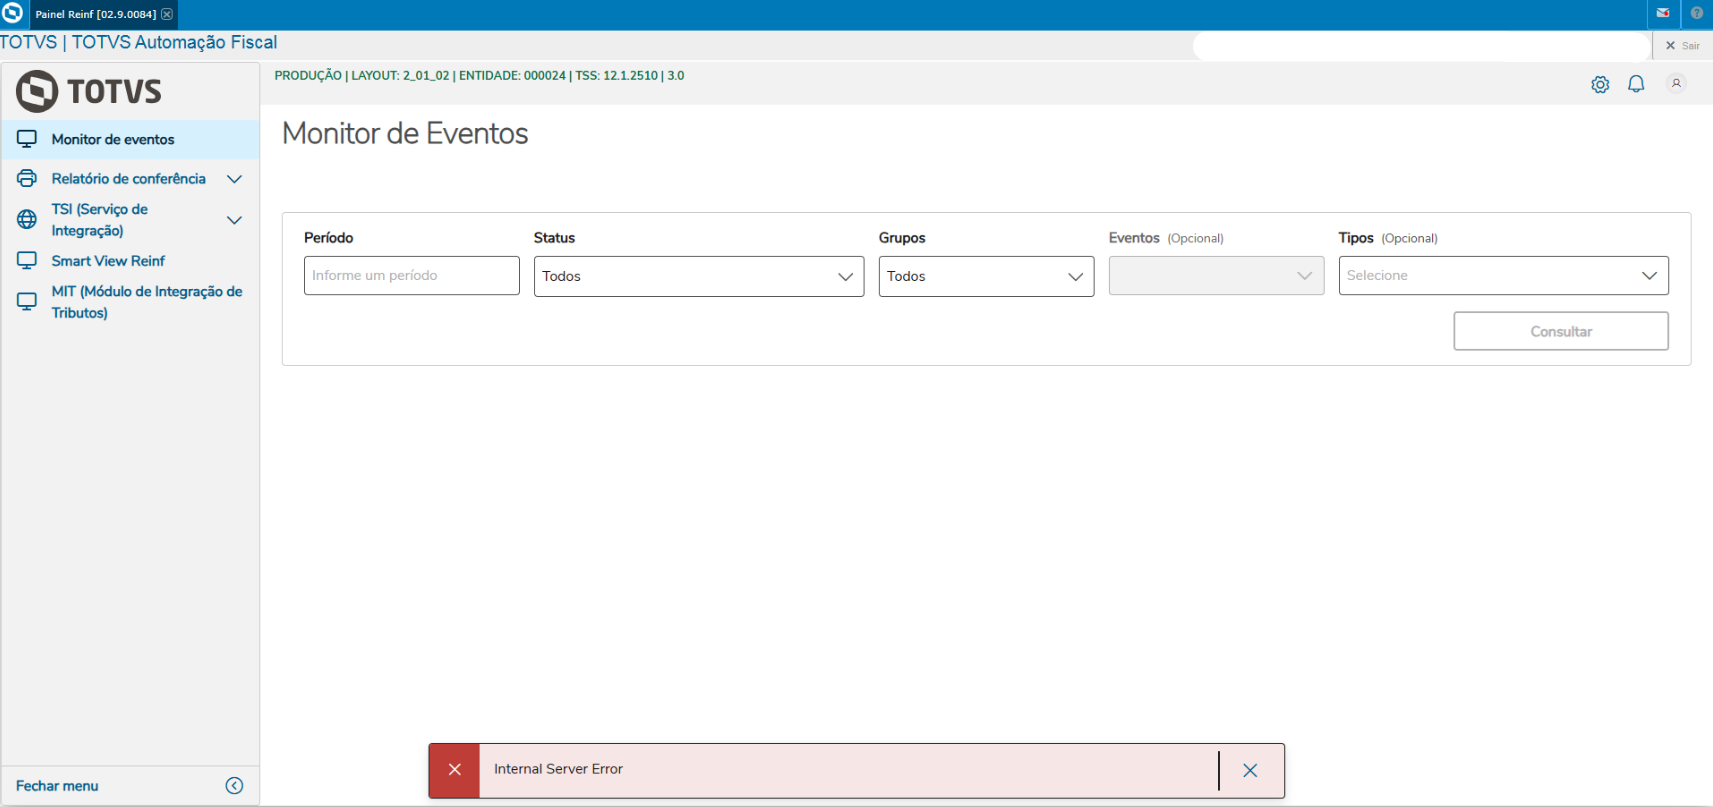Open the Eventos dropdown

coord(1216,276)
